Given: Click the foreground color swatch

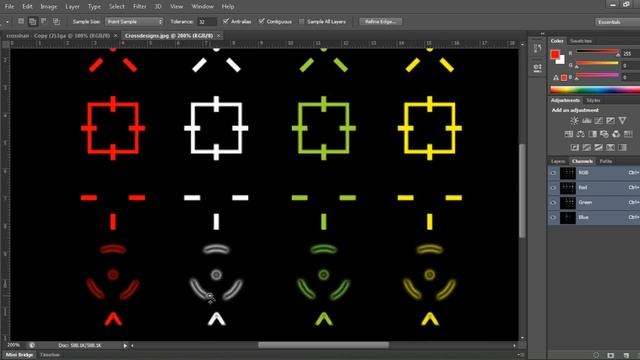Looking at the screenshot, I should tap(554, 54).
